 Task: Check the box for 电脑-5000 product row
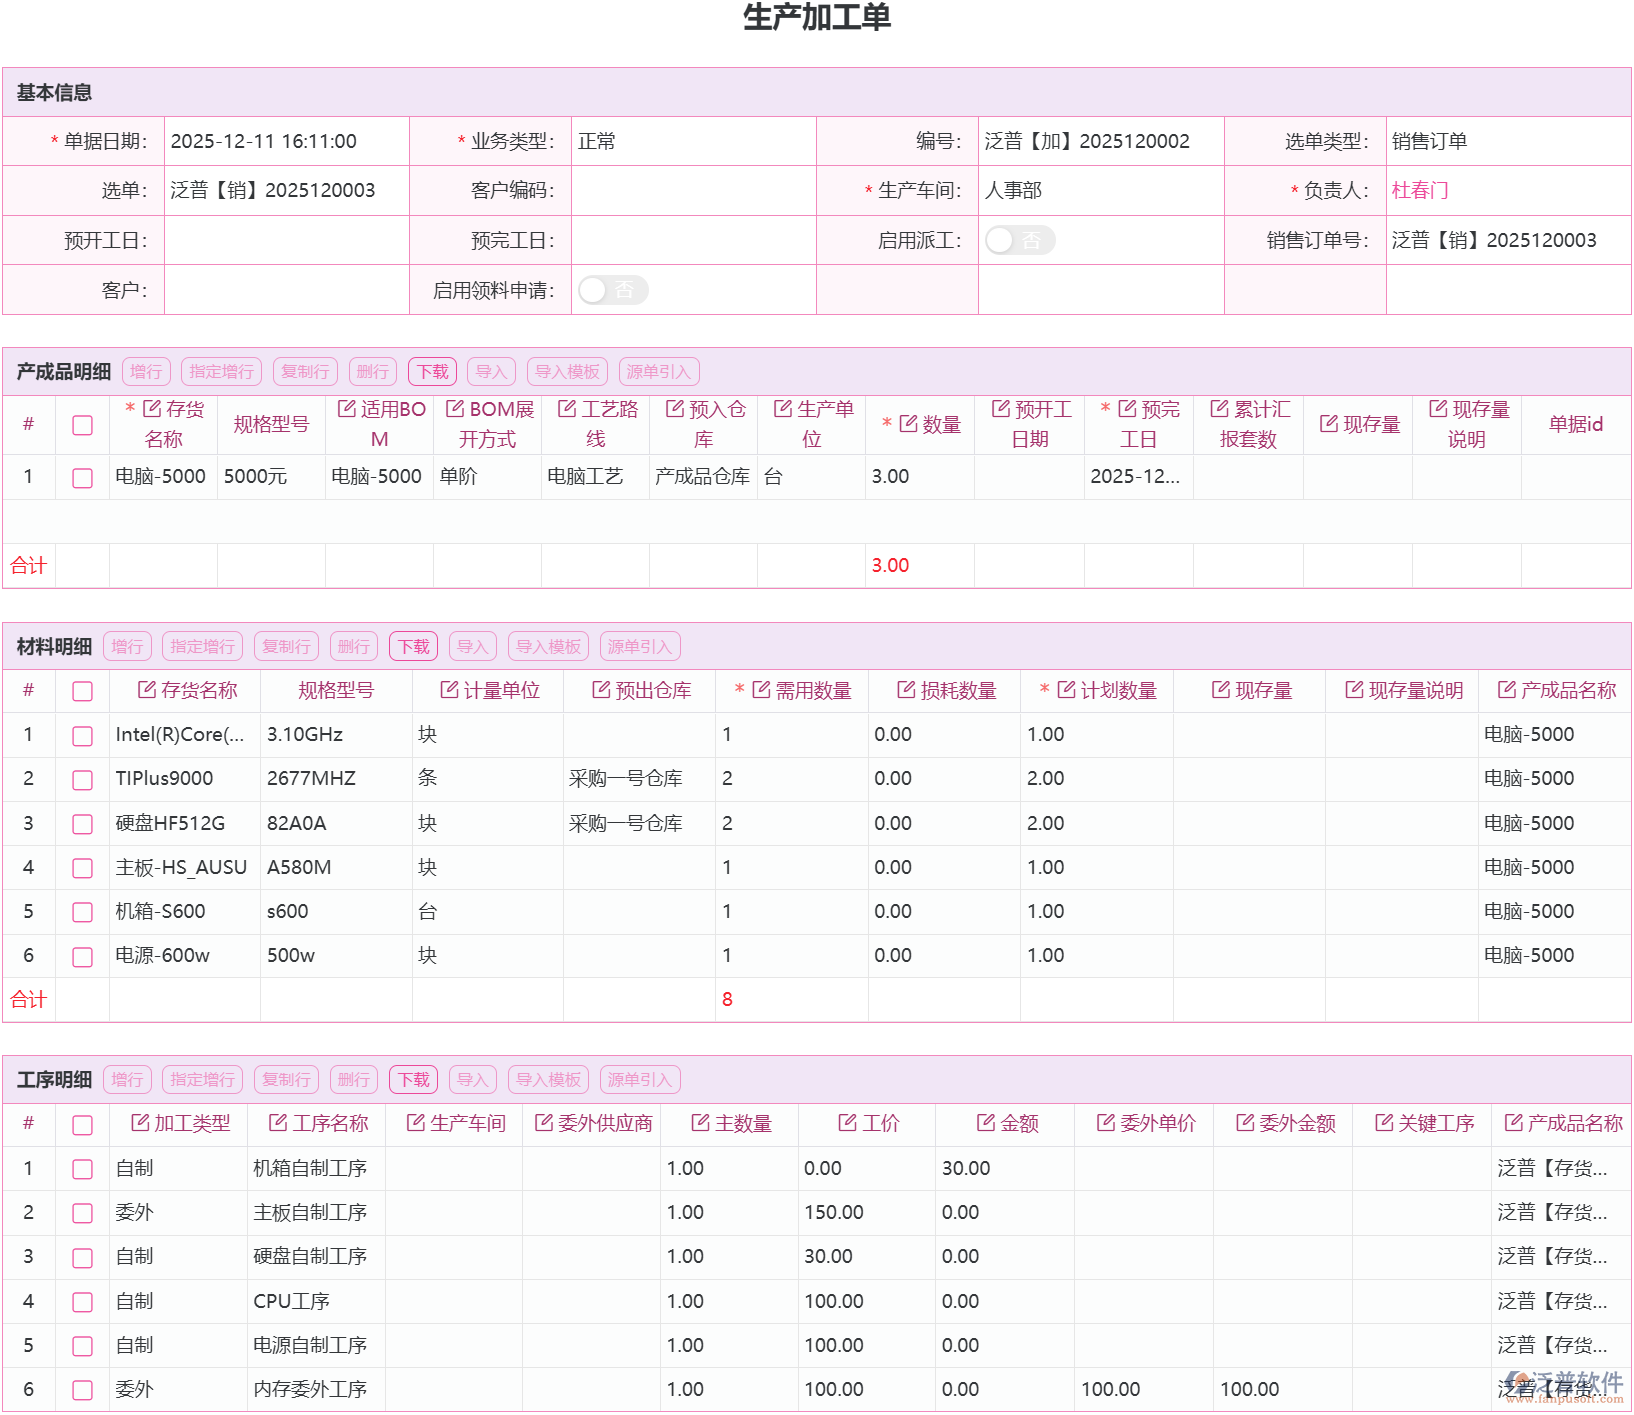83,478
